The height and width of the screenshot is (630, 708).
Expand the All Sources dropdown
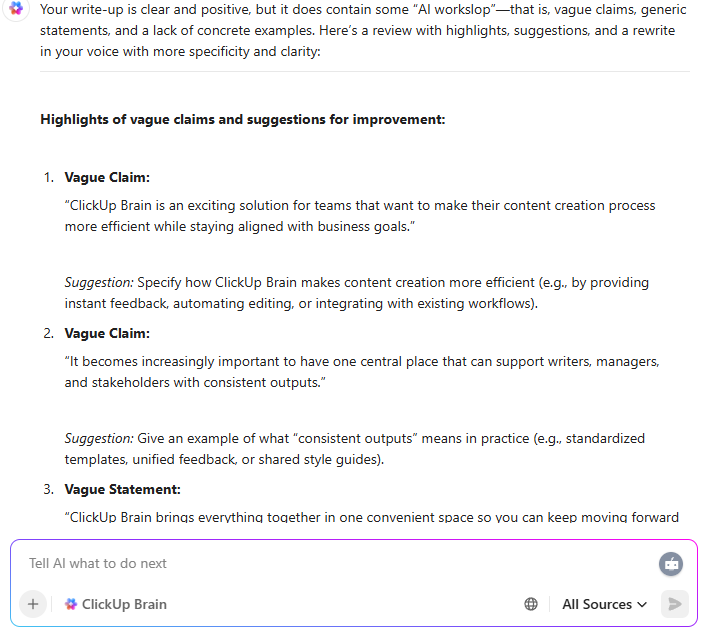point(604,604)
